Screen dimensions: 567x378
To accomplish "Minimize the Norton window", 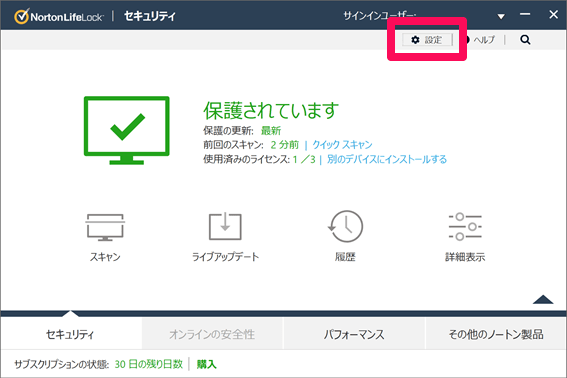I will pyautogui.click(x=525, y=14).
